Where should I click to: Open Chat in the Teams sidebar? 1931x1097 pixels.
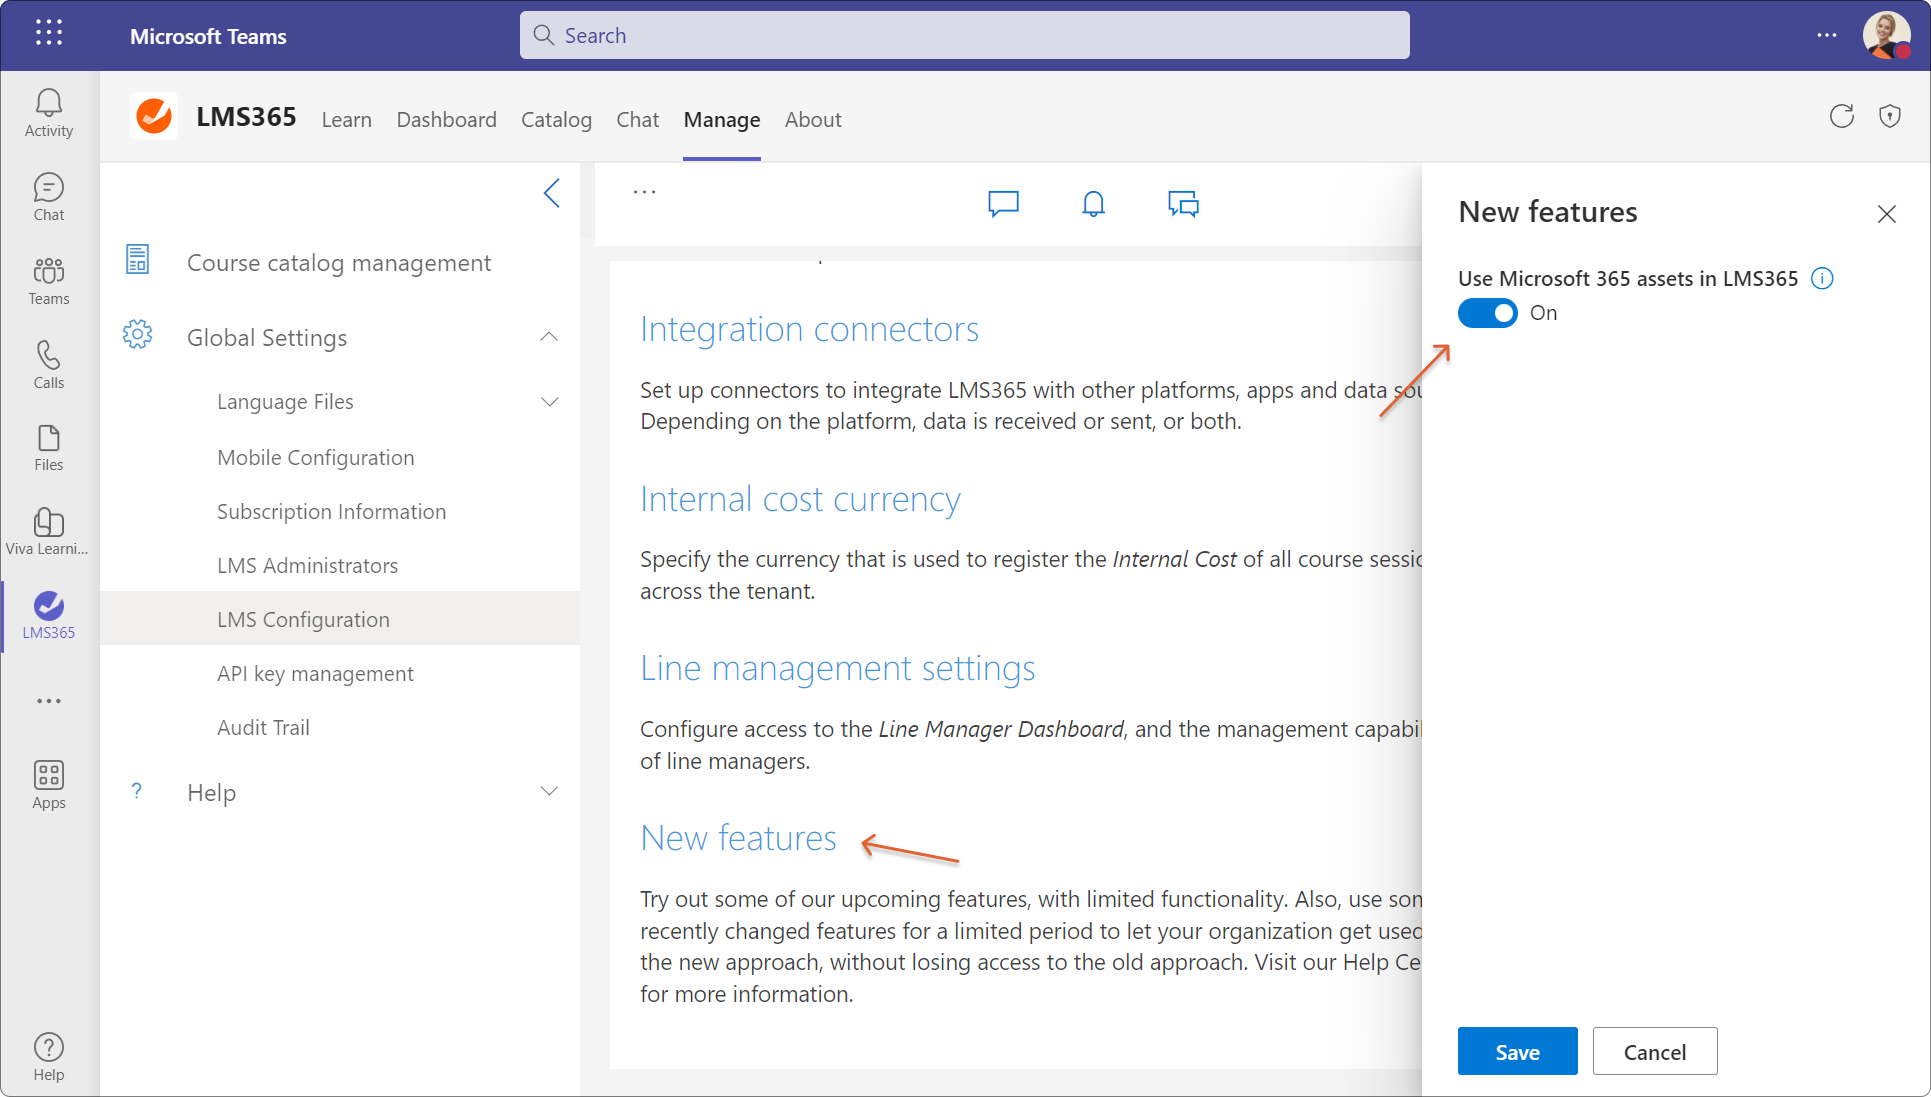(49, 197)
